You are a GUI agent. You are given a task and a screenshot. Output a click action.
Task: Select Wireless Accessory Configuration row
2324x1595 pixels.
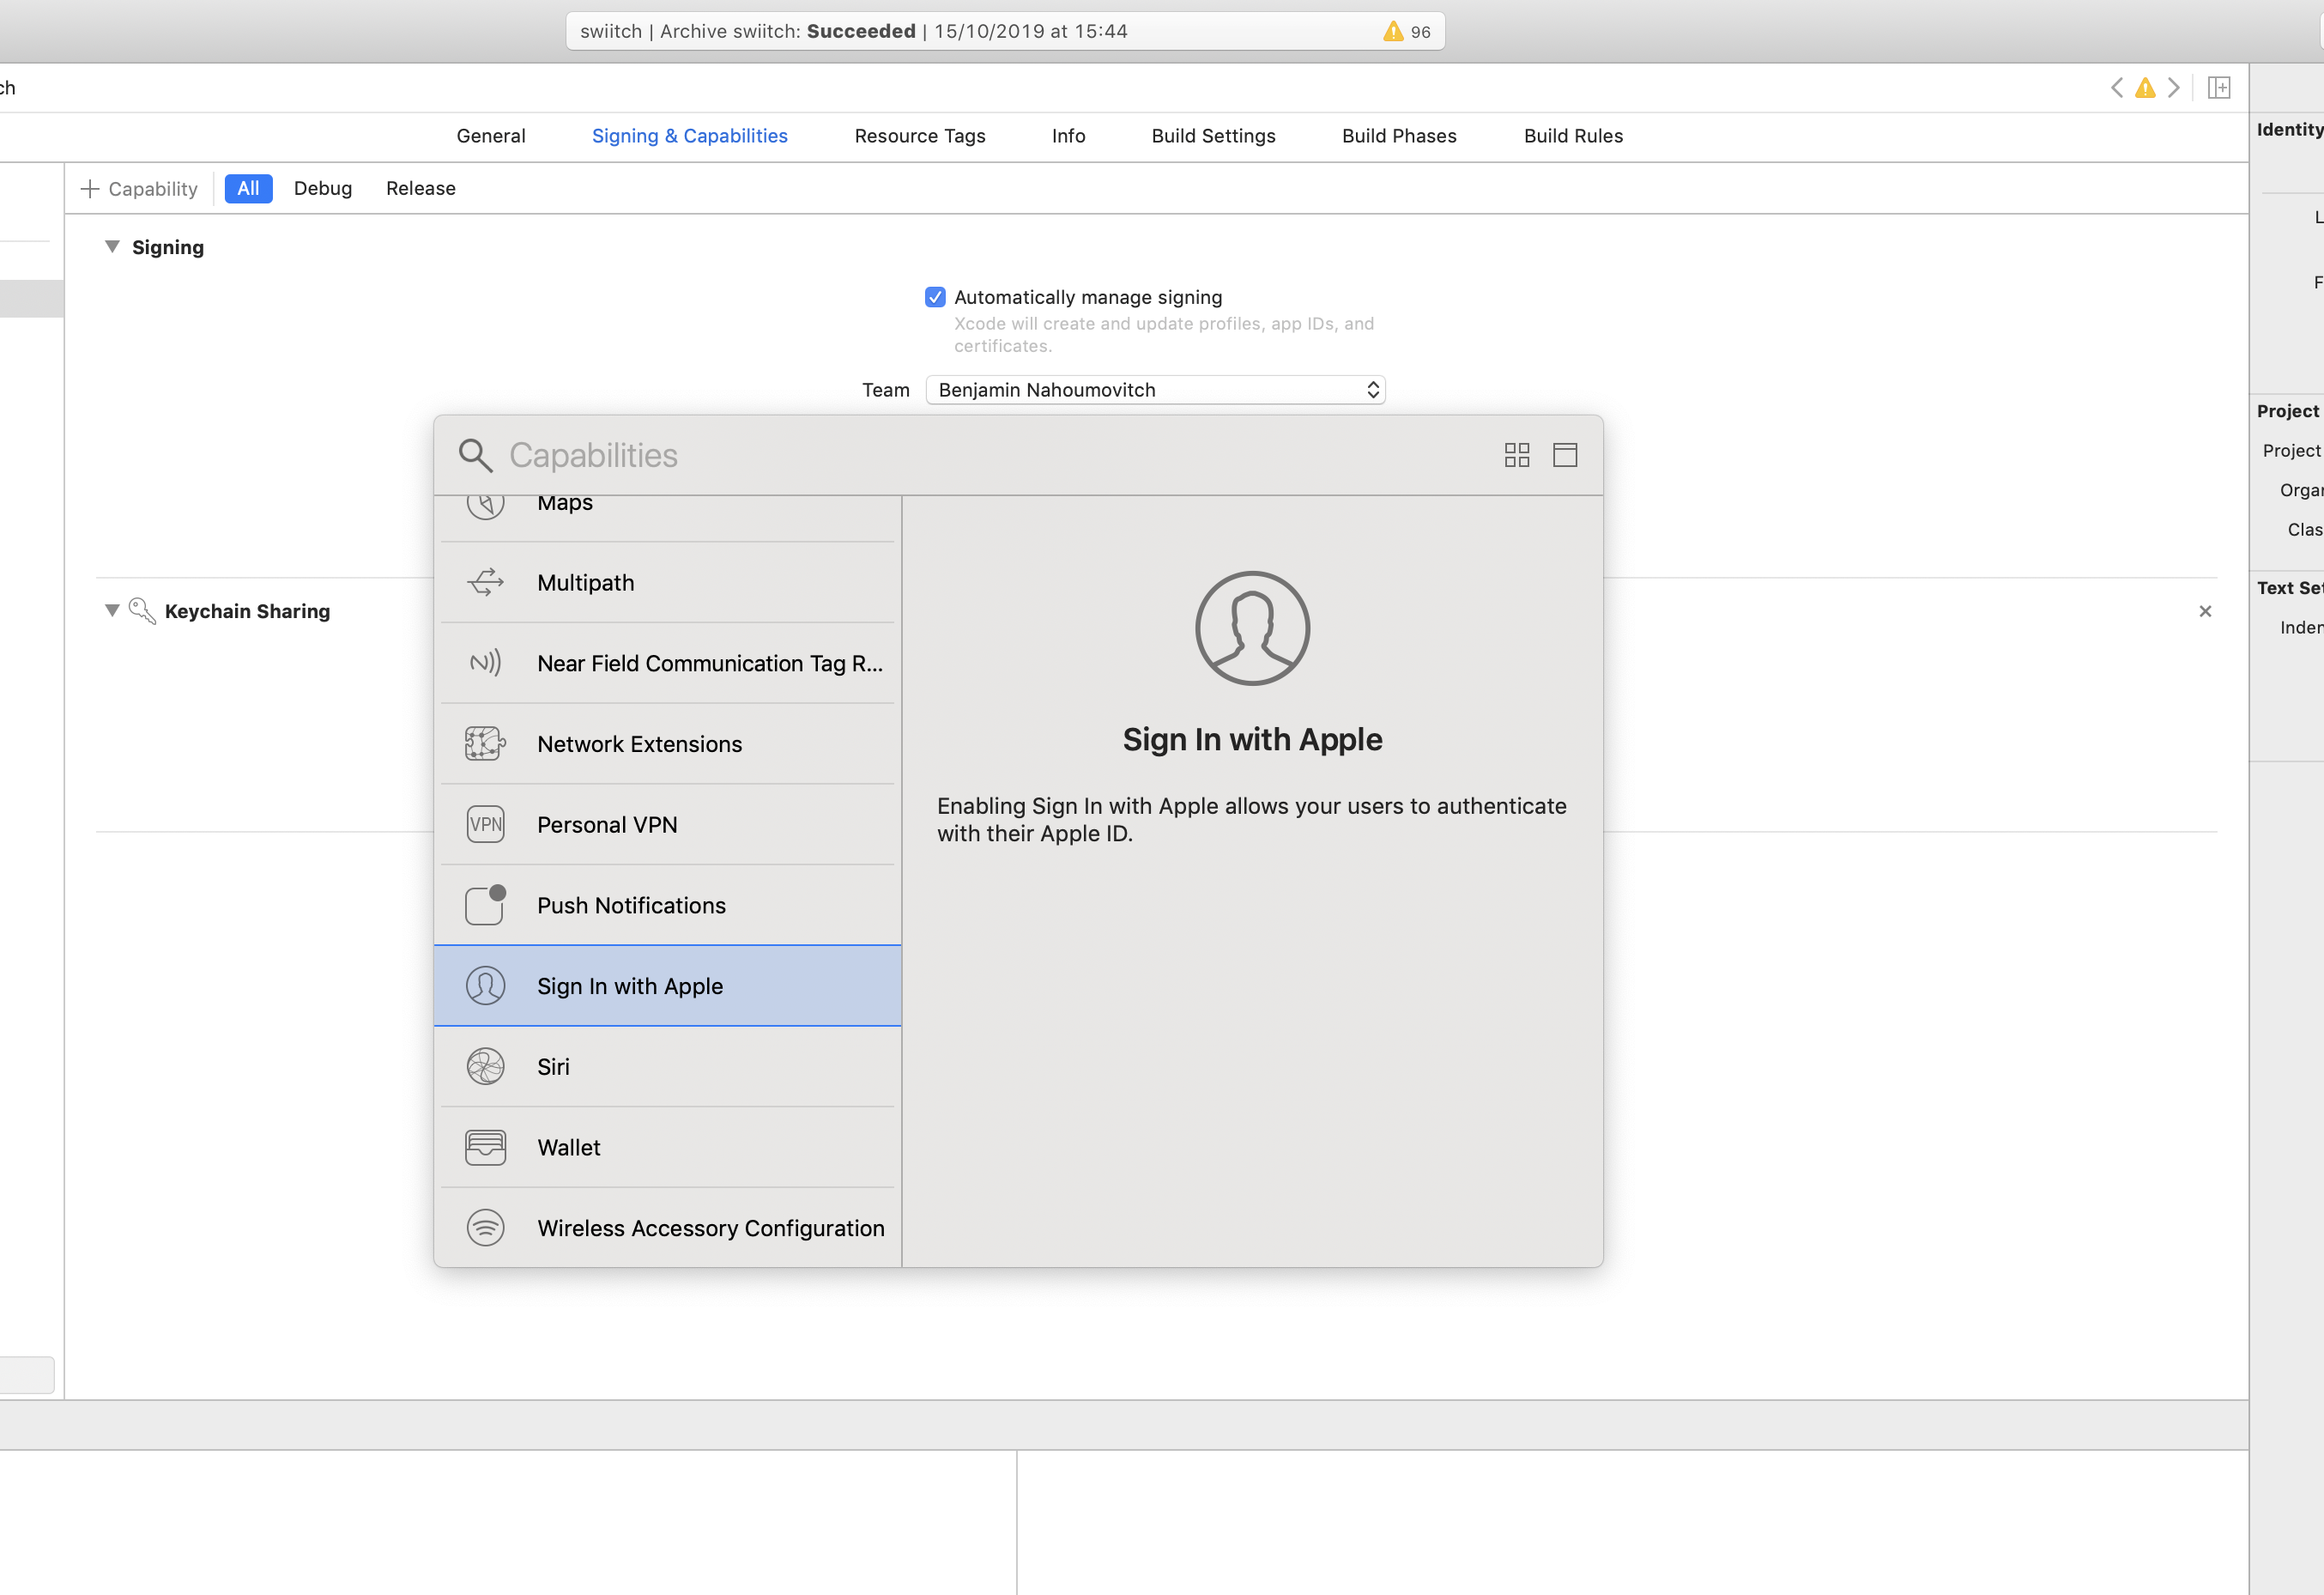point(667,1227)
